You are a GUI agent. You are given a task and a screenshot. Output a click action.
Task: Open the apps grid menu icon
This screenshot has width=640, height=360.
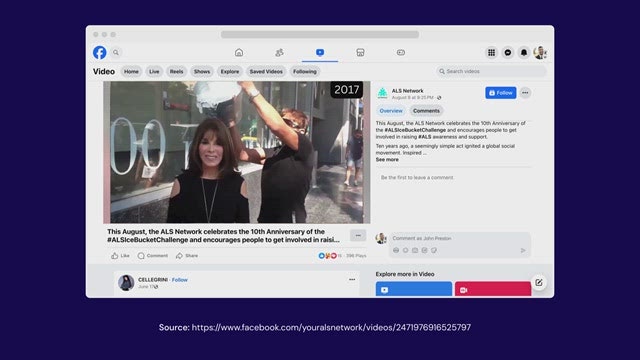pyautogui.click(x=491, y=52)
